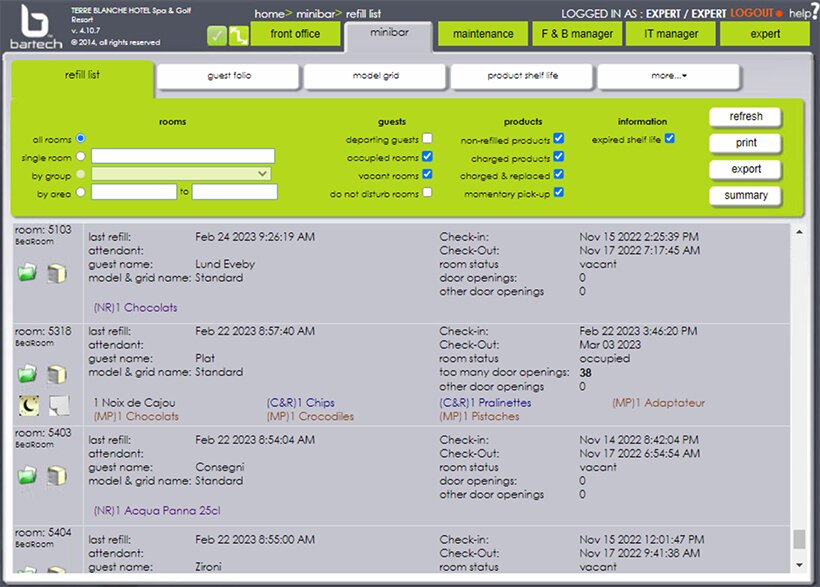820x587 pixels.
Task: Click the green swap arrows icon in header
Action: coord(238,36)
